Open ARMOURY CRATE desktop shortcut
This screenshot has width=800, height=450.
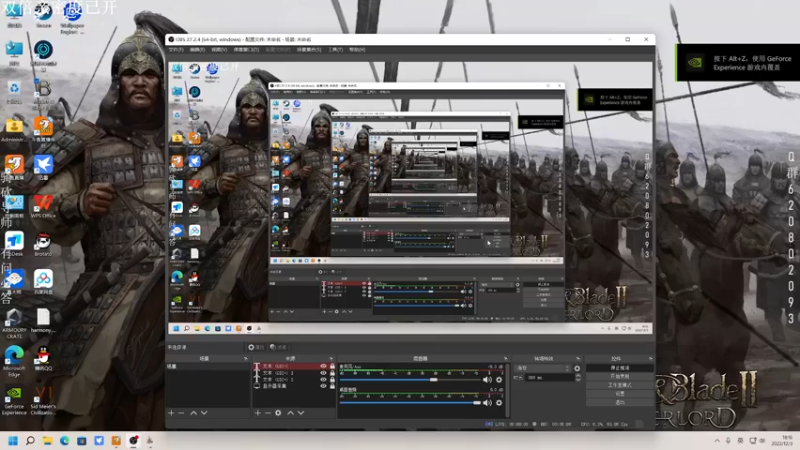point(14,323)
